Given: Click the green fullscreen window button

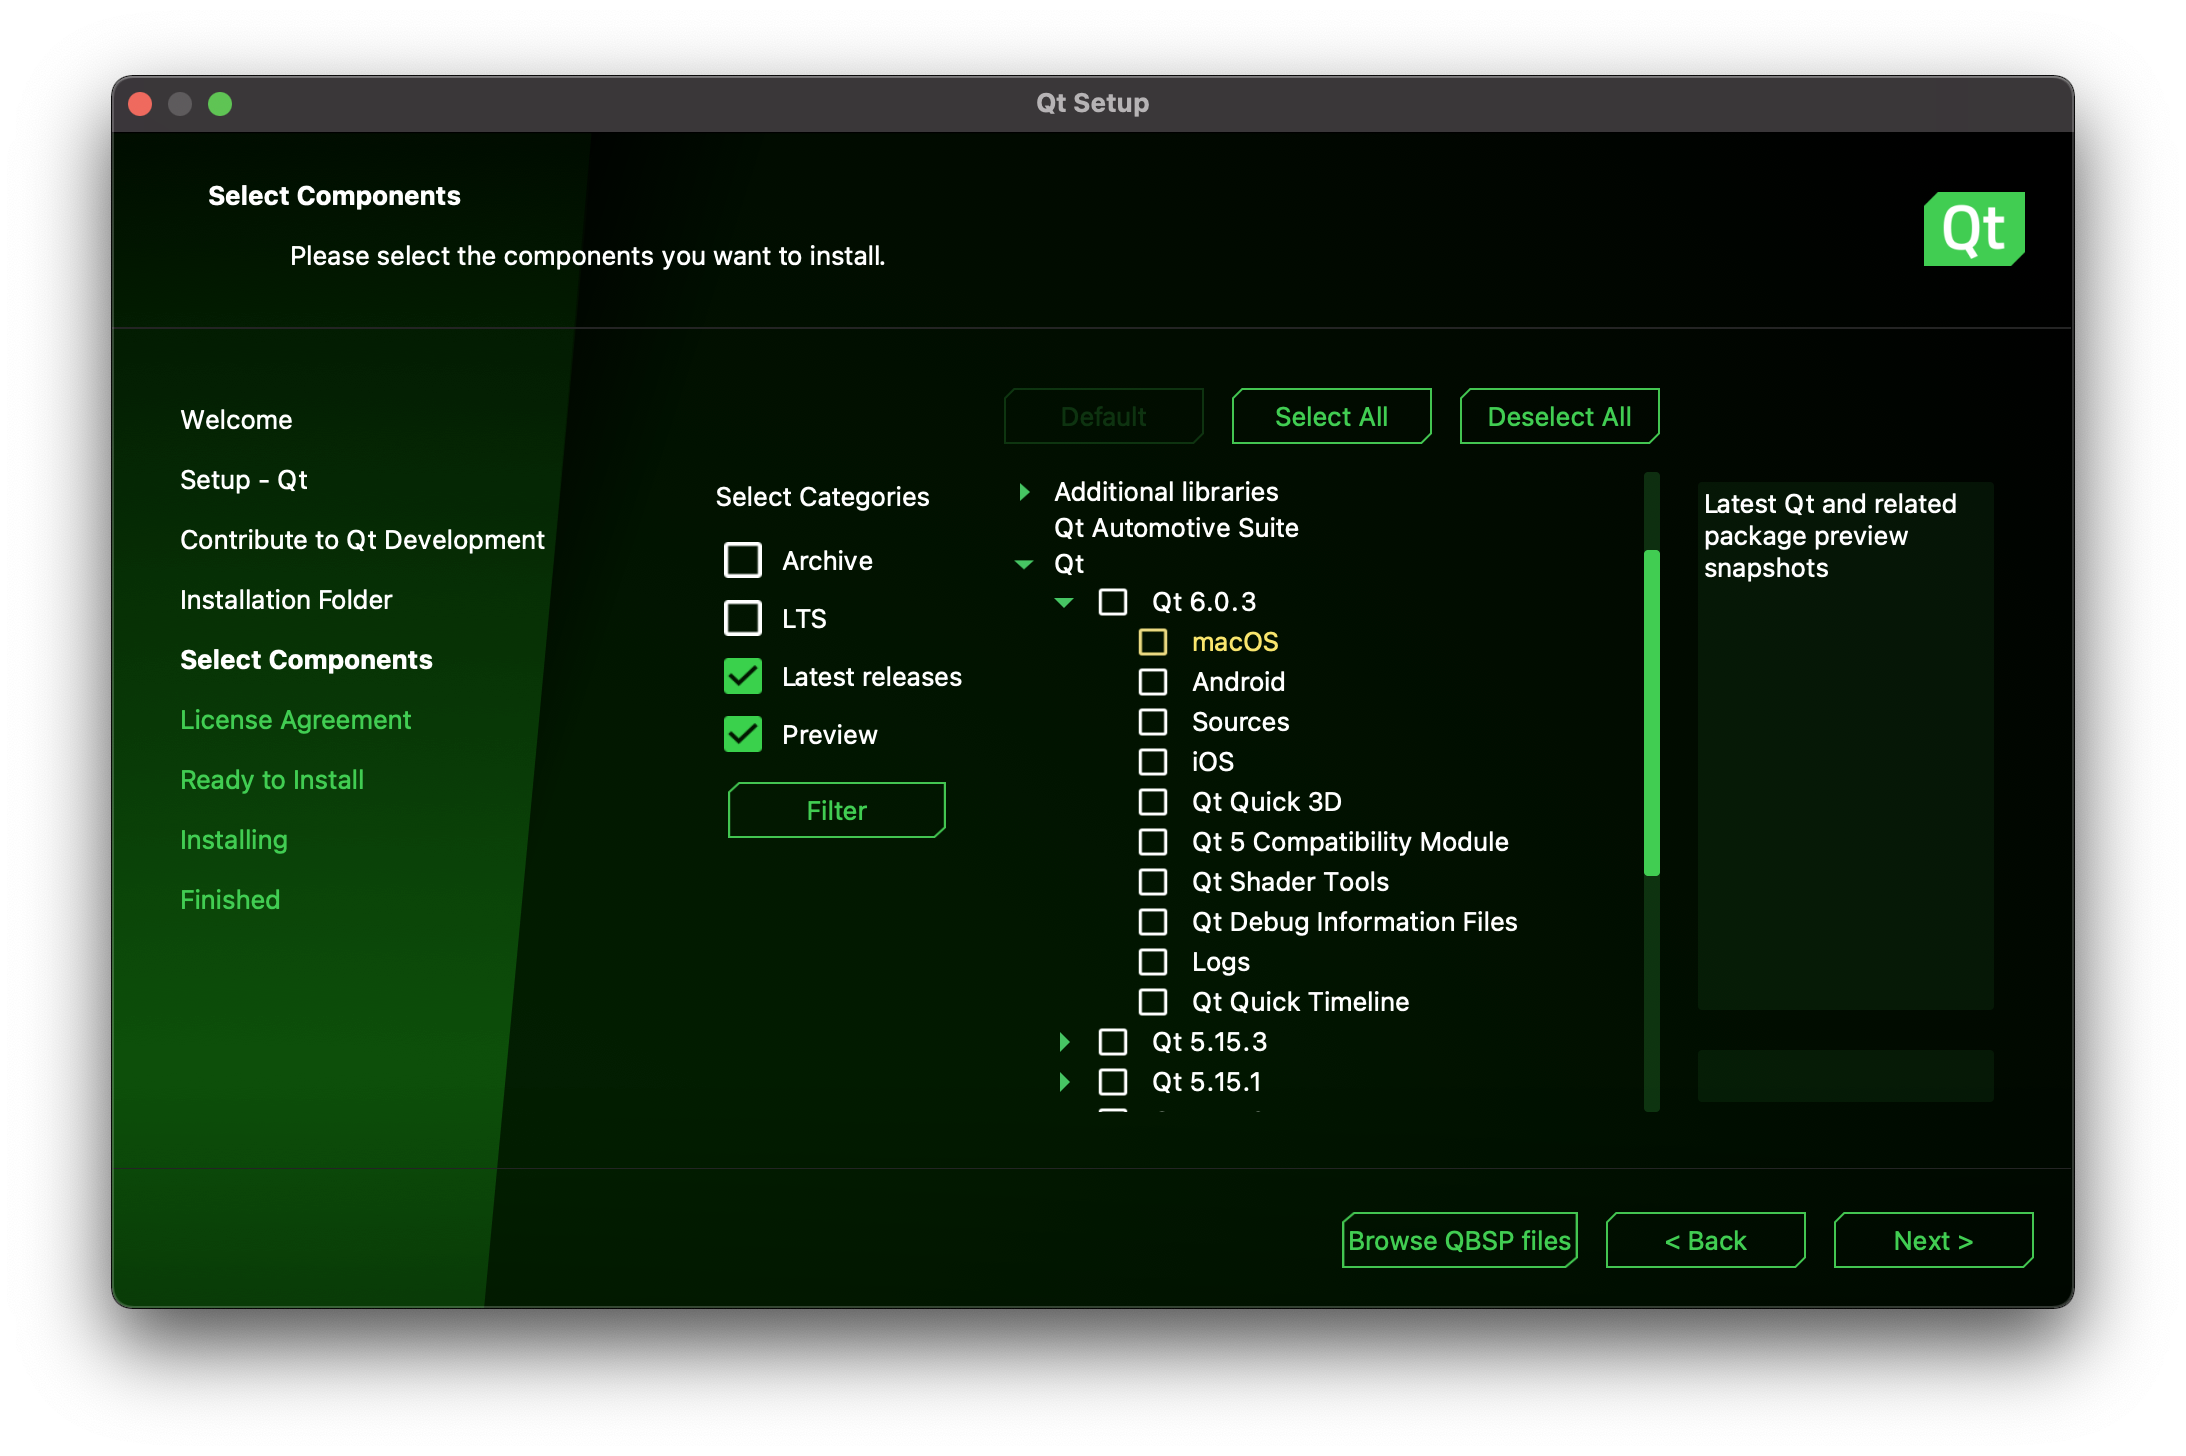Looking at the screenshot, I should point(220,104).
